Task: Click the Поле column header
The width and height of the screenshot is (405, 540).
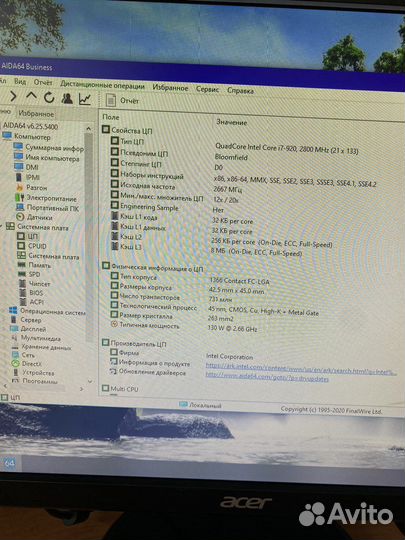Action: point(111,117)
